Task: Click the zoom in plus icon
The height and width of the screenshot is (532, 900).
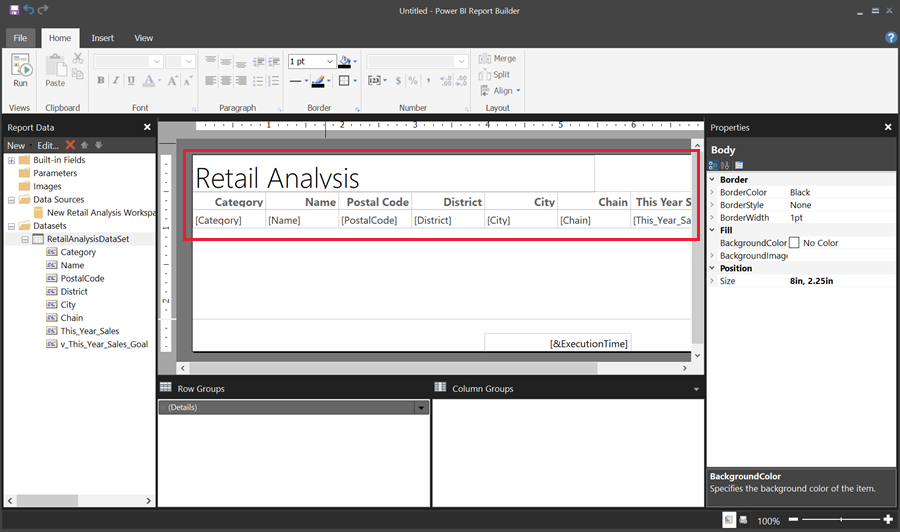Action: coord(887,520)
